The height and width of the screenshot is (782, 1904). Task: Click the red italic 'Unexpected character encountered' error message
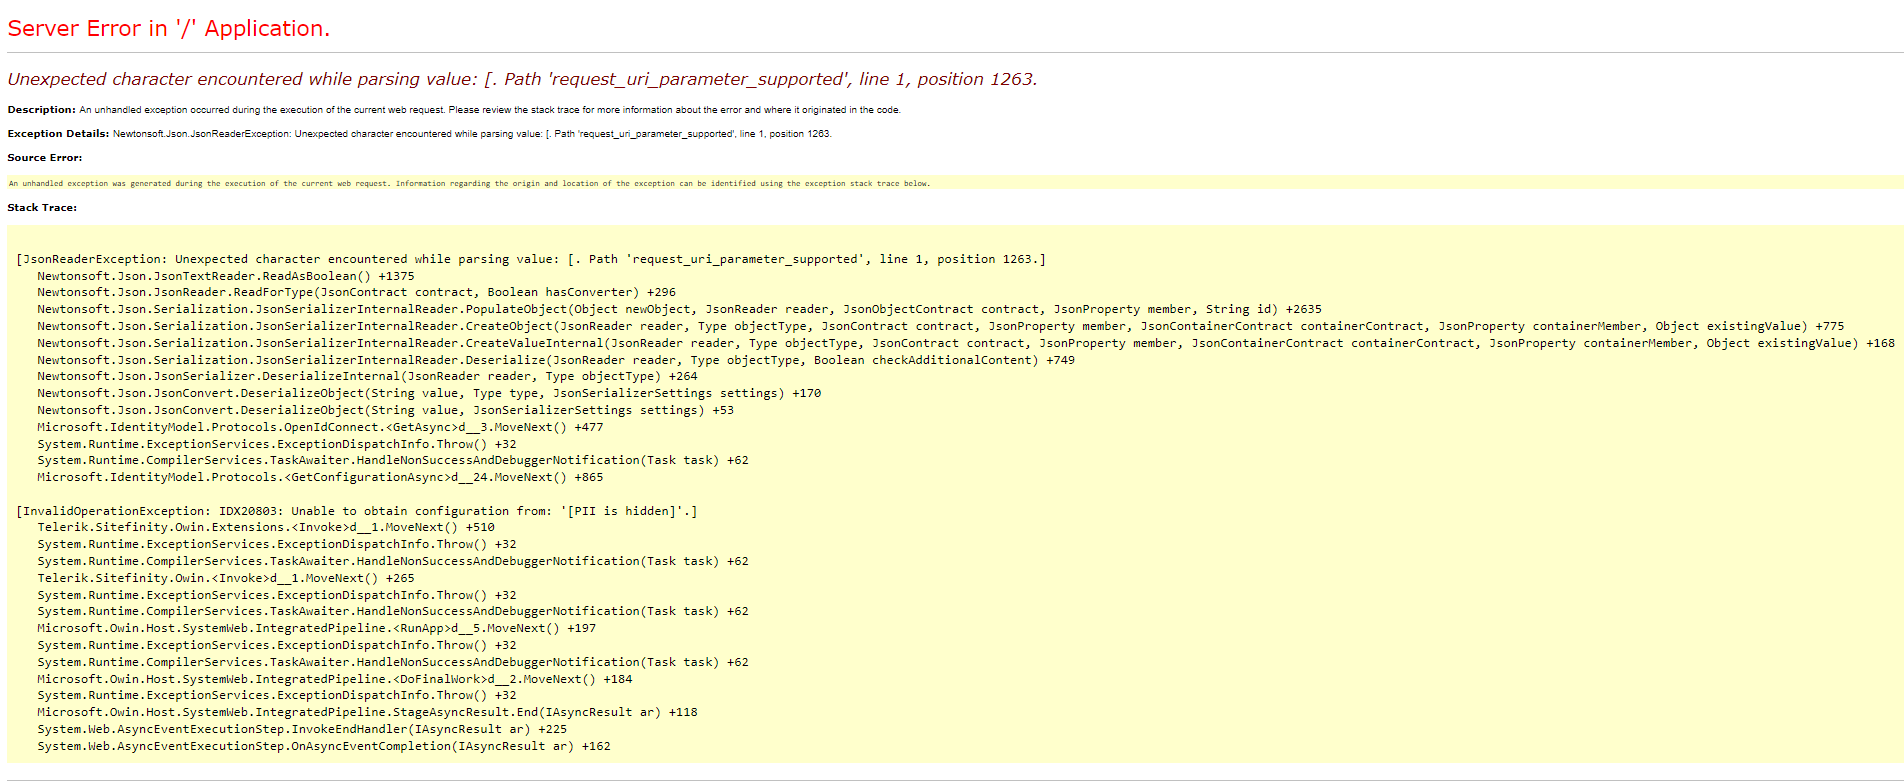pos(521,79)
